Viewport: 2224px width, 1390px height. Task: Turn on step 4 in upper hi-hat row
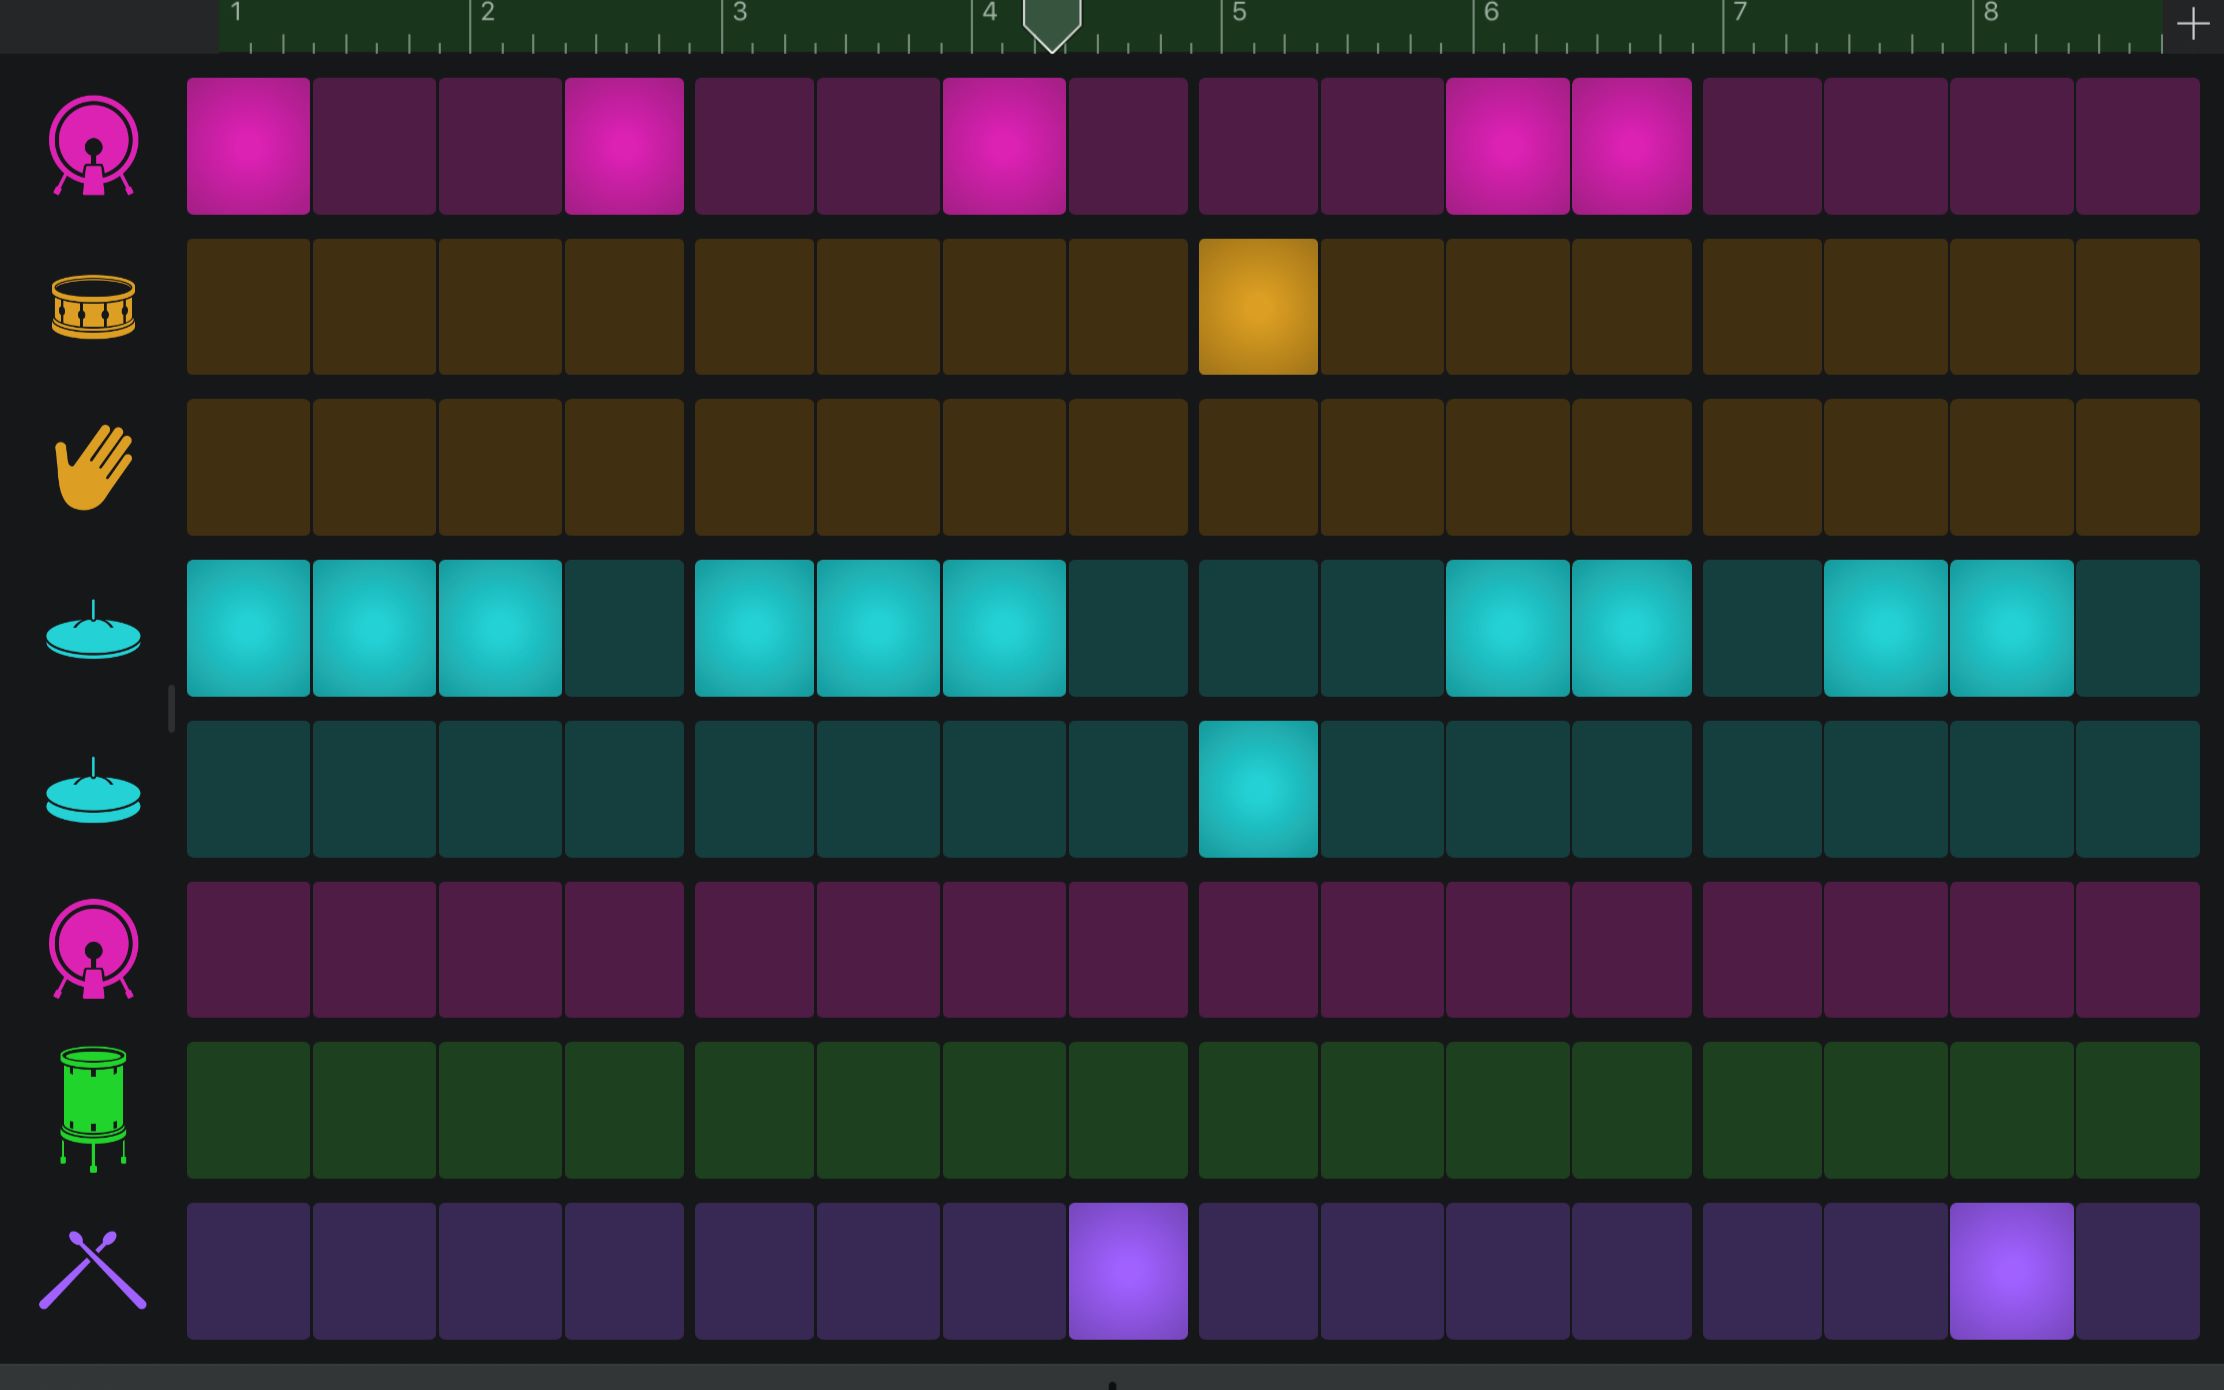(x=624, y=628)
